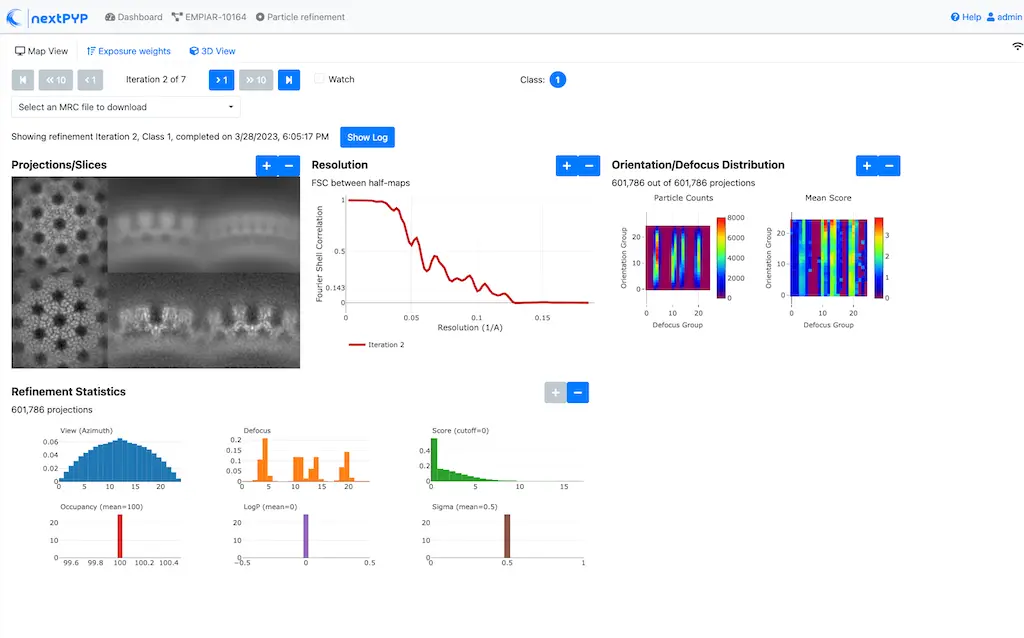
Task: Shrink the Orientation/Defocus Distribution panel
Action: tap(890, 166)
